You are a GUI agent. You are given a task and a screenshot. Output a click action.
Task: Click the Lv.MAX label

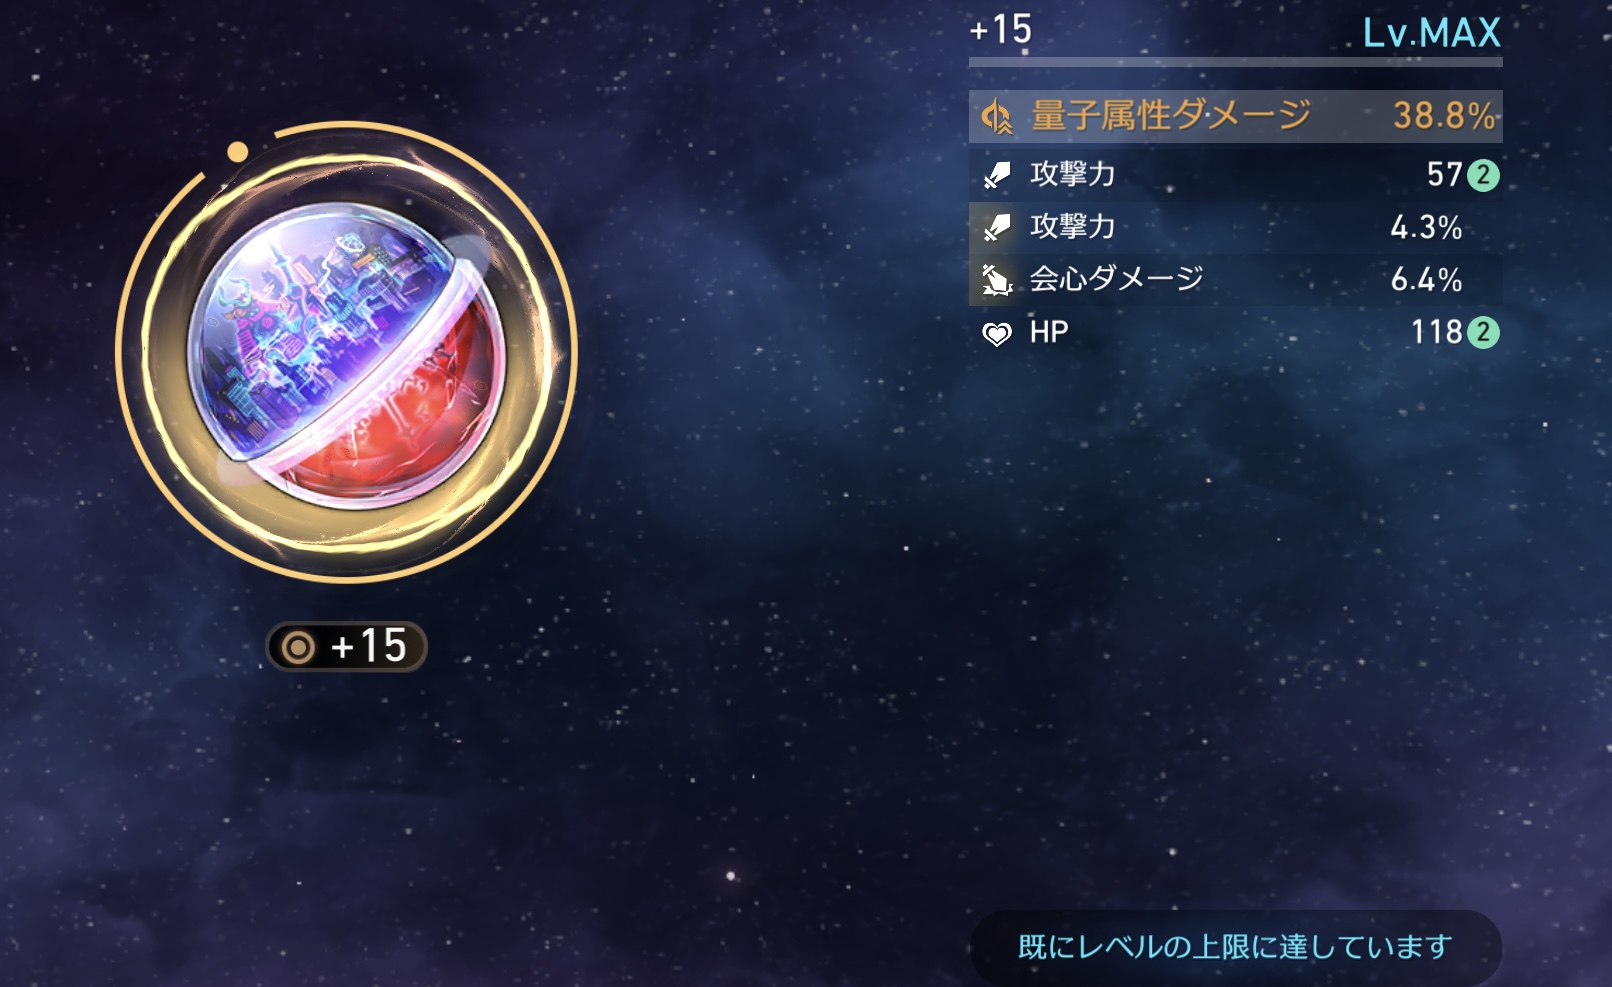[x=1432, y=33]
